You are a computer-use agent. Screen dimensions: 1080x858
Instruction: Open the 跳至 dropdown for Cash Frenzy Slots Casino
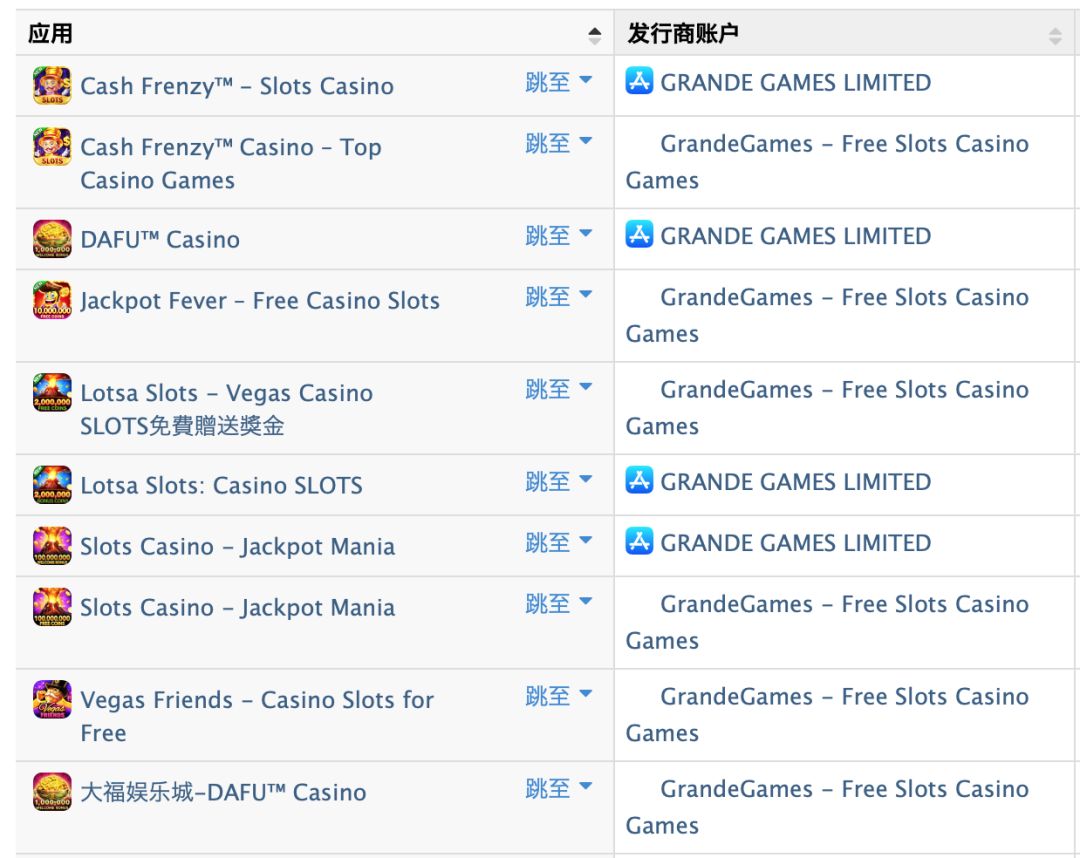point(559,82)
